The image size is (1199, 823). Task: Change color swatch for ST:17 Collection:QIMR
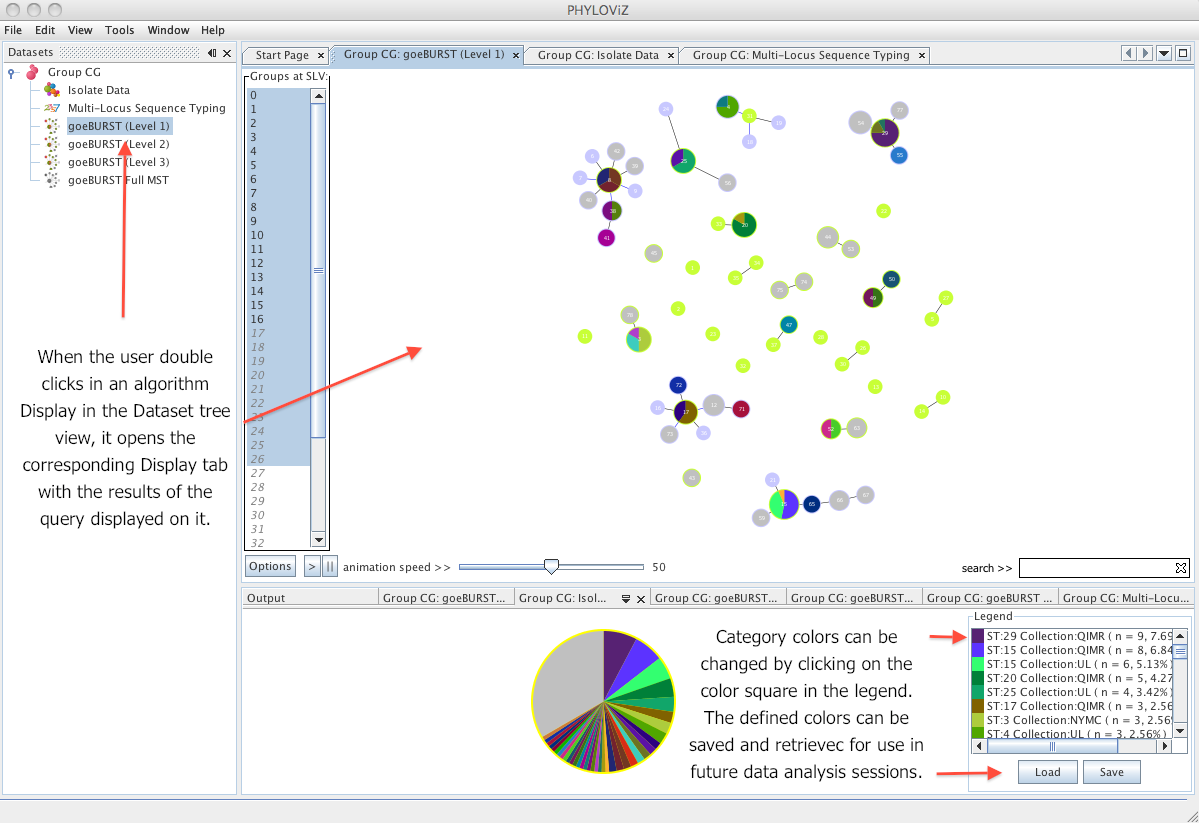click(978, 706)
